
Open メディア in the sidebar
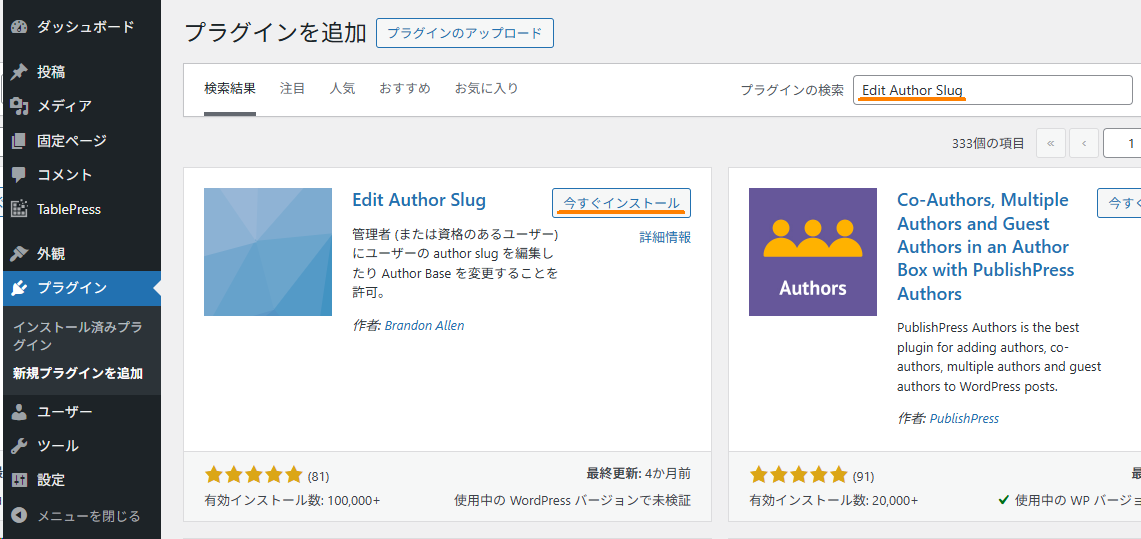[x=64, y=106]
